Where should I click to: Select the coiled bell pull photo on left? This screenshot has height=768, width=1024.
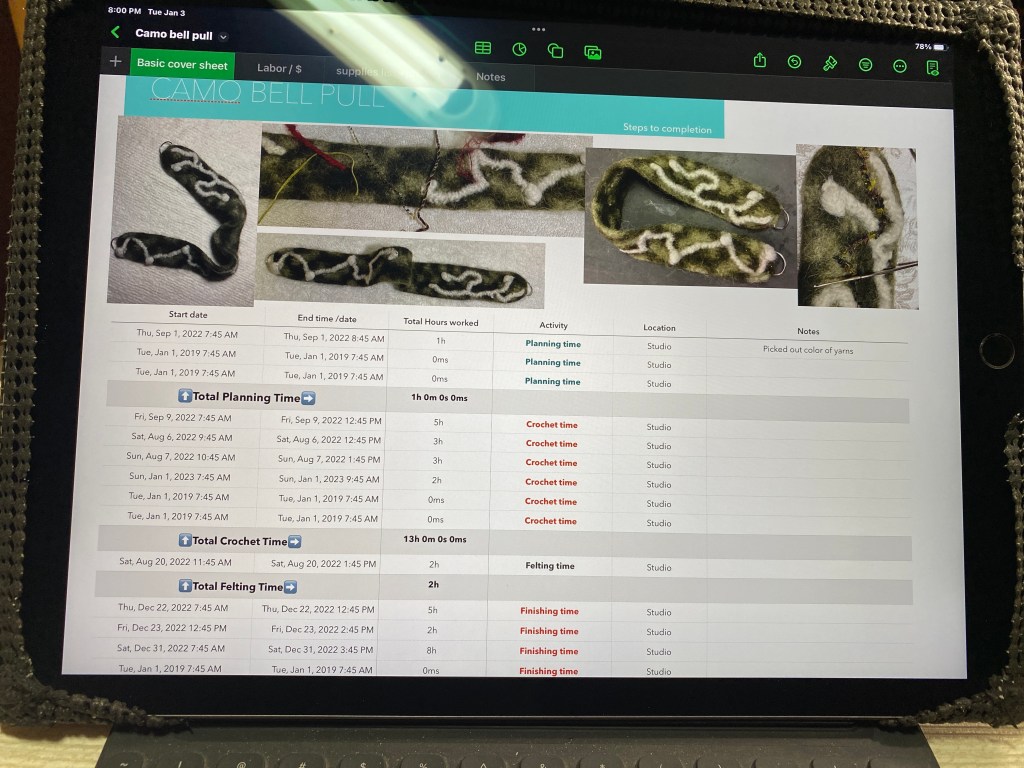[178, 211]
